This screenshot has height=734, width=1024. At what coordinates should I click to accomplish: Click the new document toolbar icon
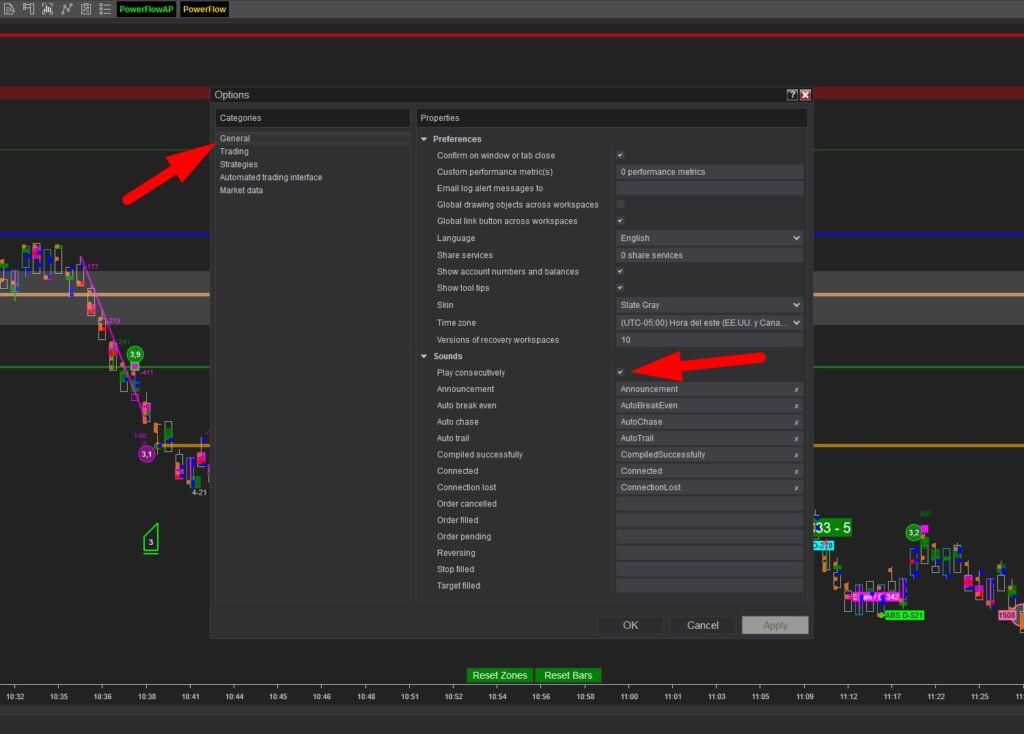pos(9,9)
